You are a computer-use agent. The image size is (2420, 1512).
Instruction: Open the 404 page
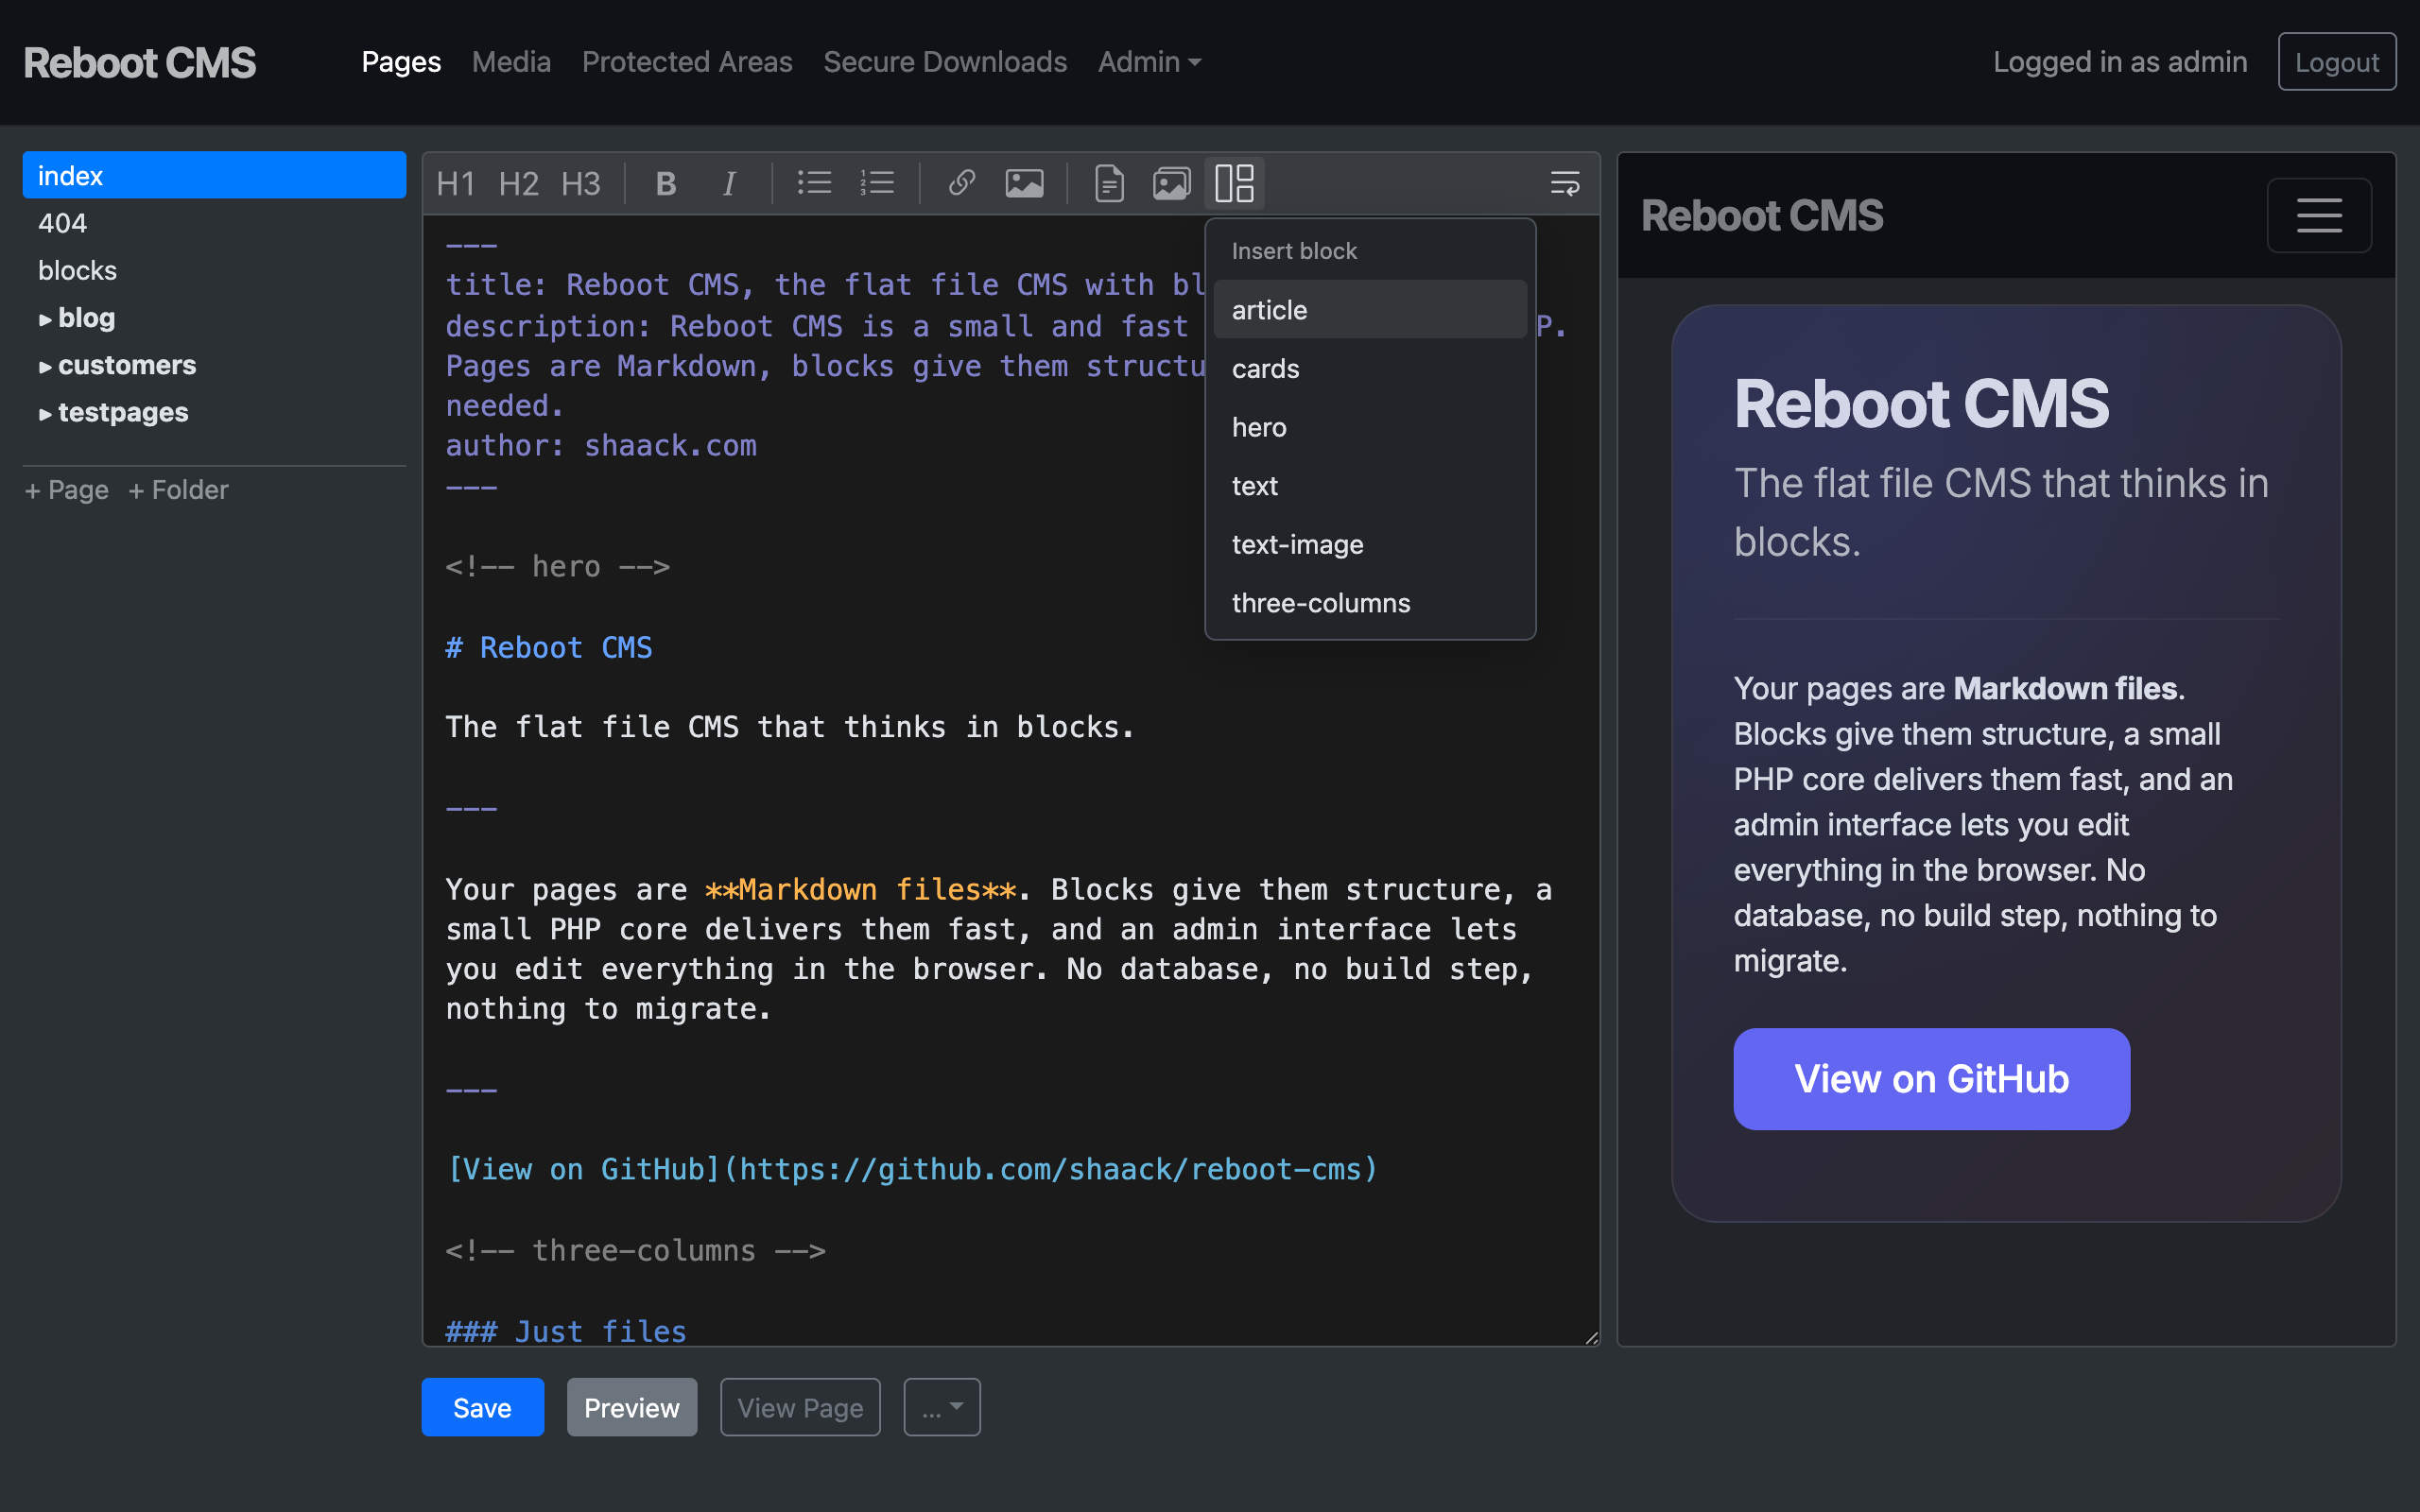214,223
